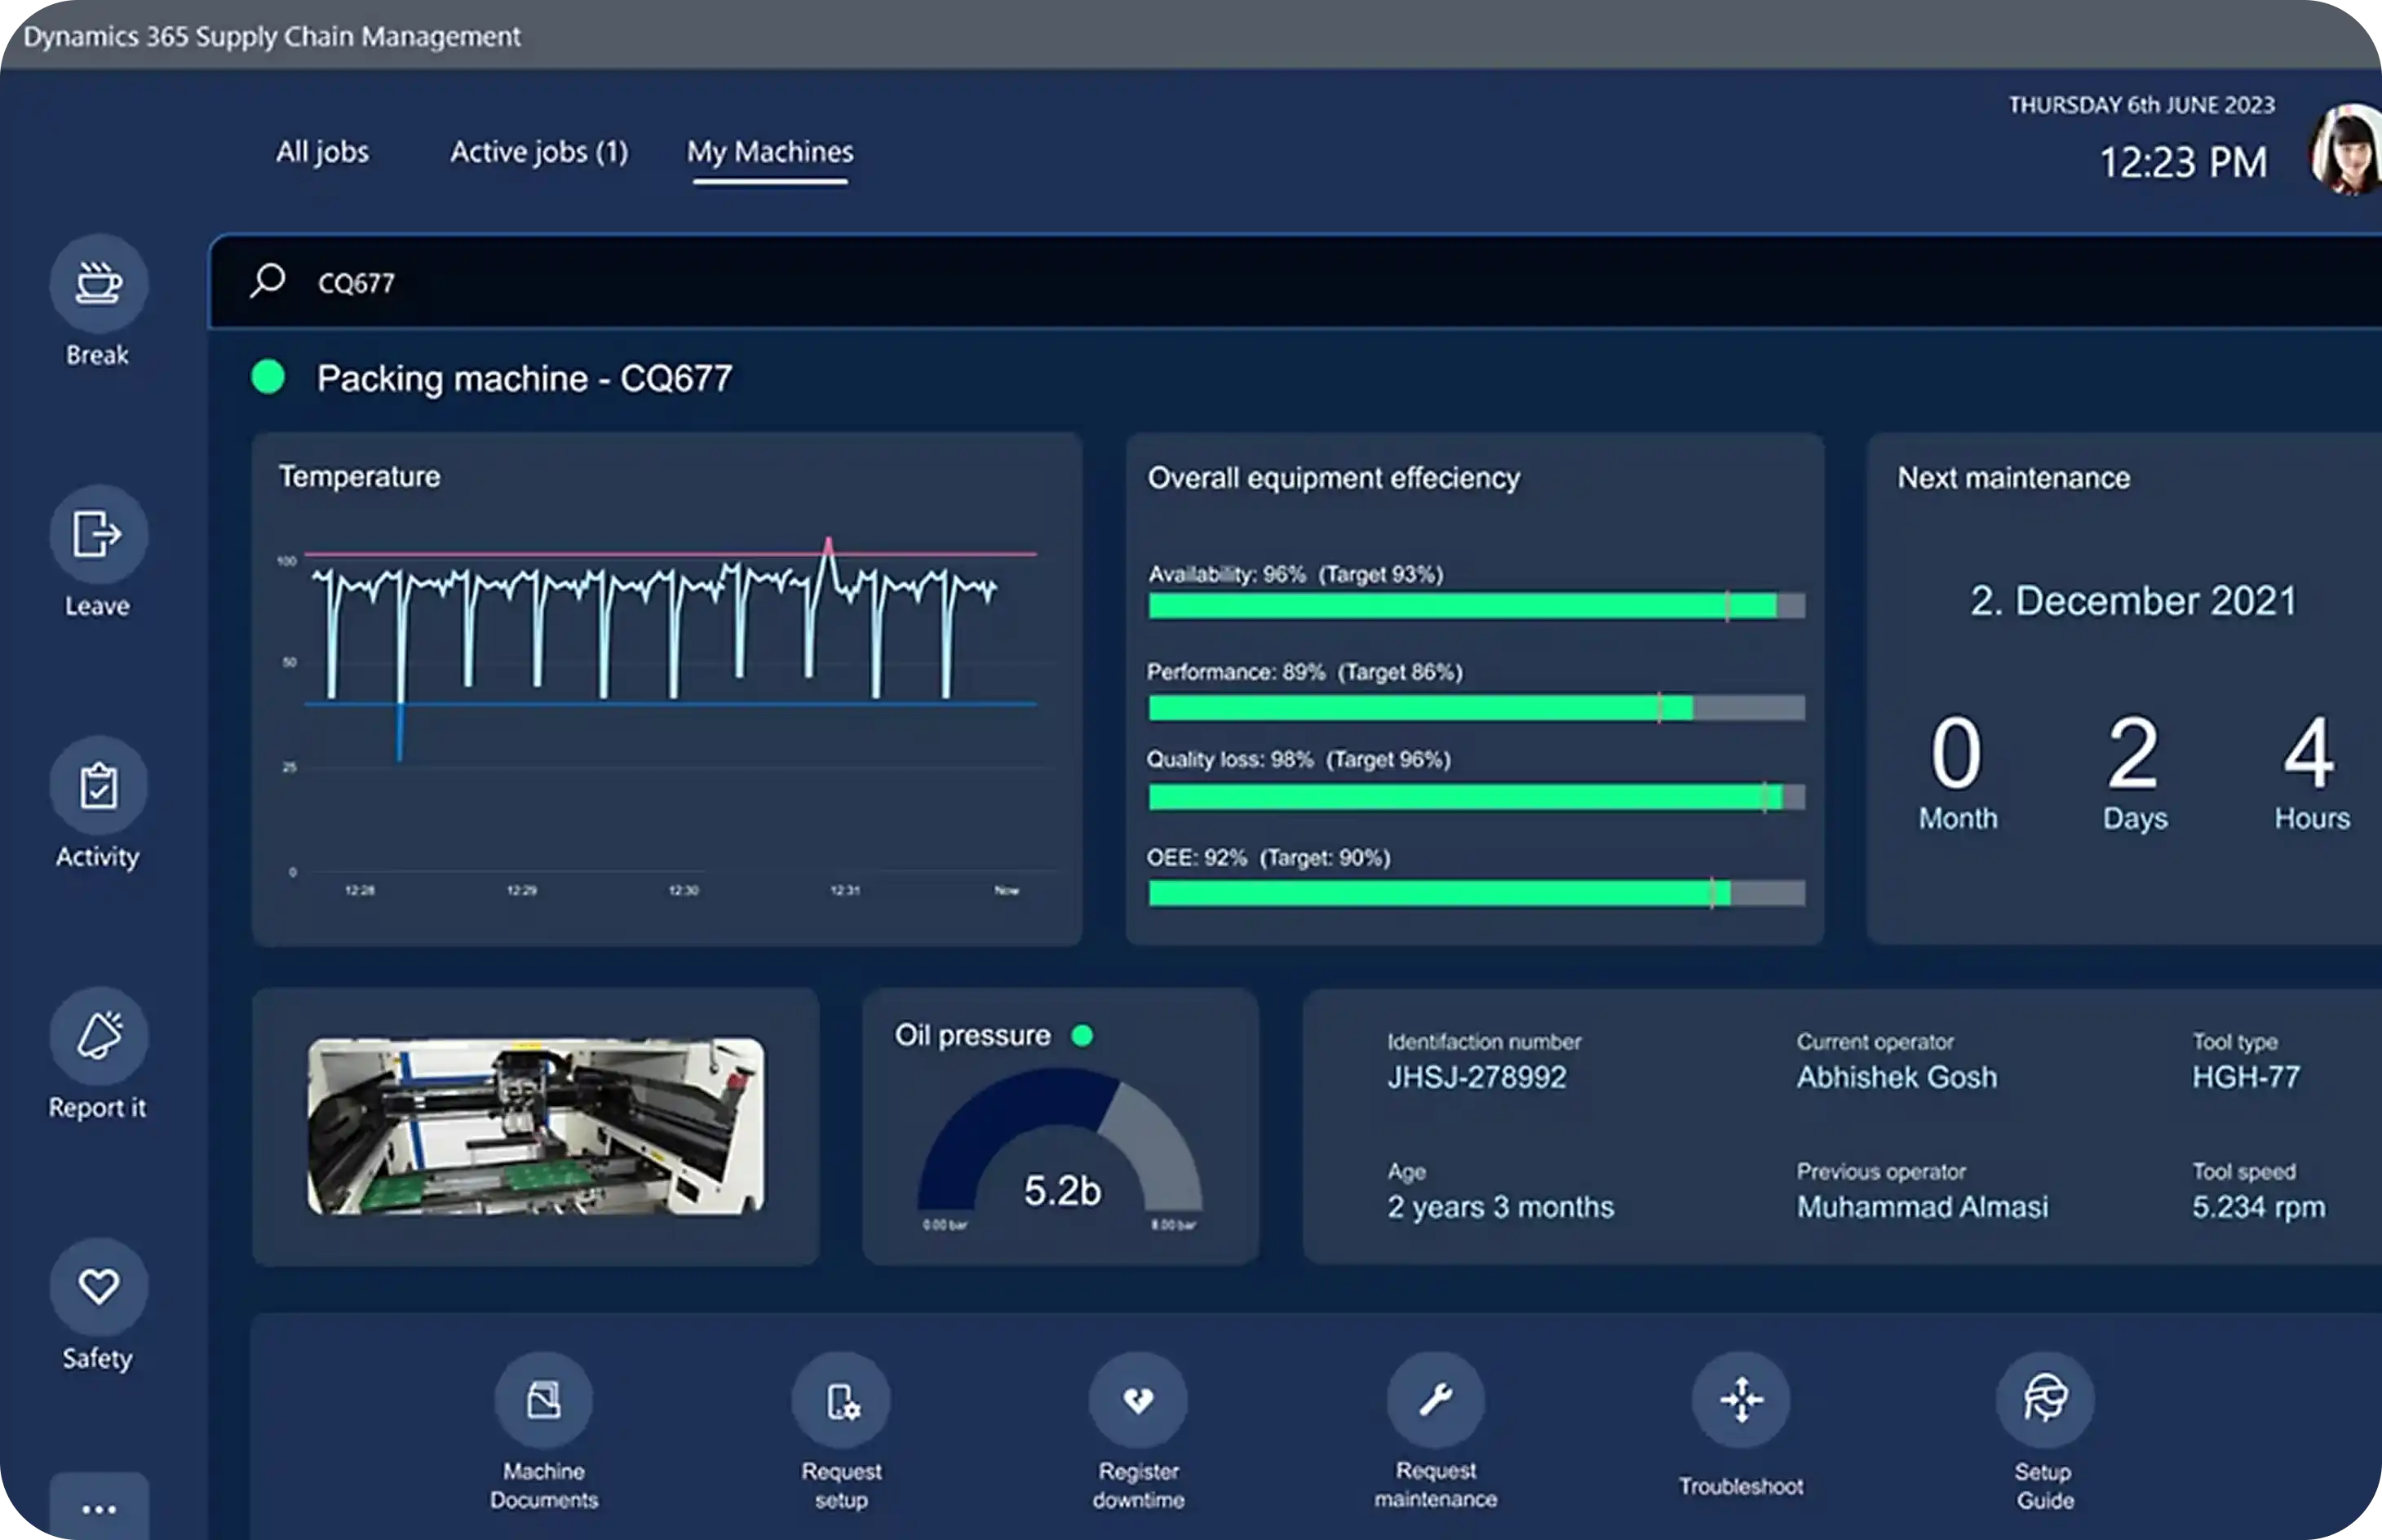Screen dimensions: 2382x1540
Task: Click the Leave icon
Action: [97, 535]
